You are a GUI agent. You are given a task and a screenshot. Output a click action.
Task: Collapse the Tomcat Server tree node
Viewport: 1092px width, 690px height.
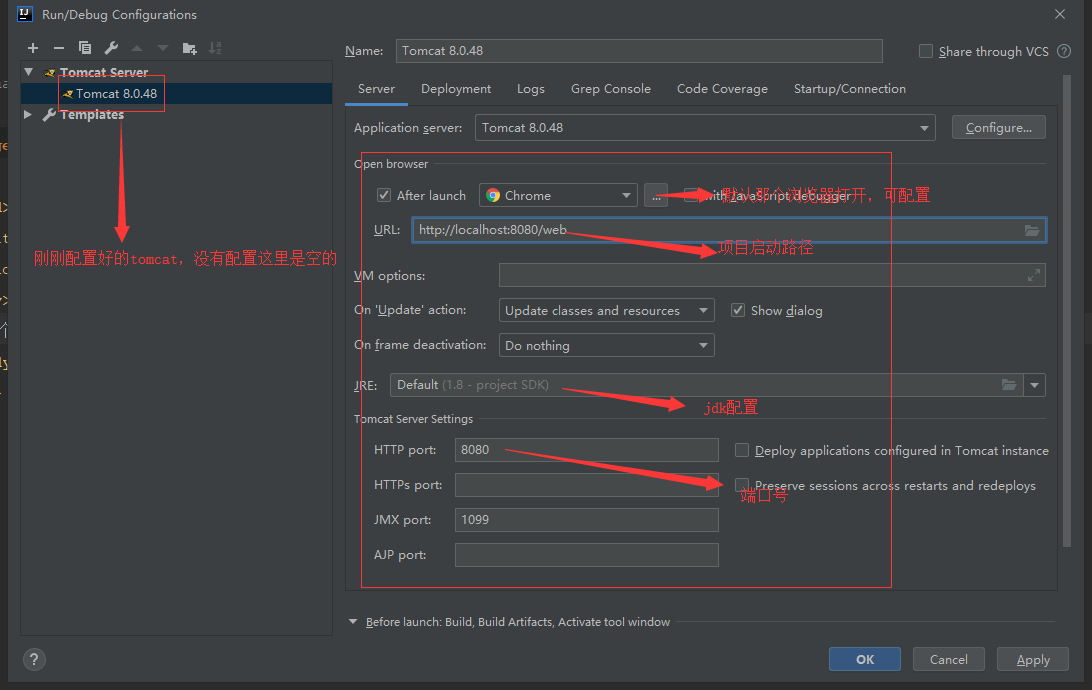(x=29, y=72)
